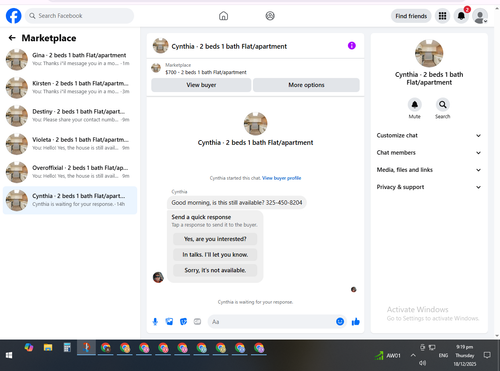Send quick response 'Sorry, it's not available.'
Viewport: 500px width, 371px height.
(x=215, y=270)
